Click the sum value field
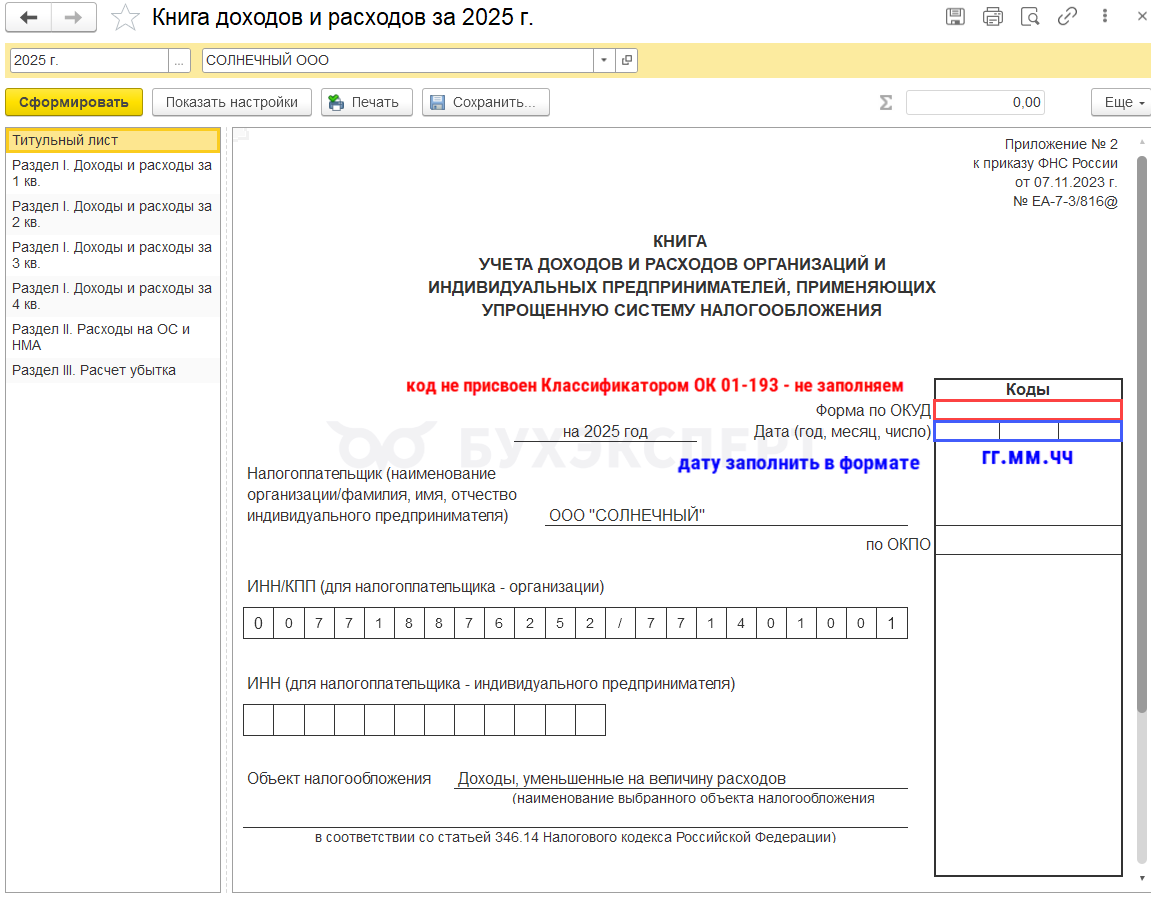This screenshot has width=1151, height=899. coord(975,102)
